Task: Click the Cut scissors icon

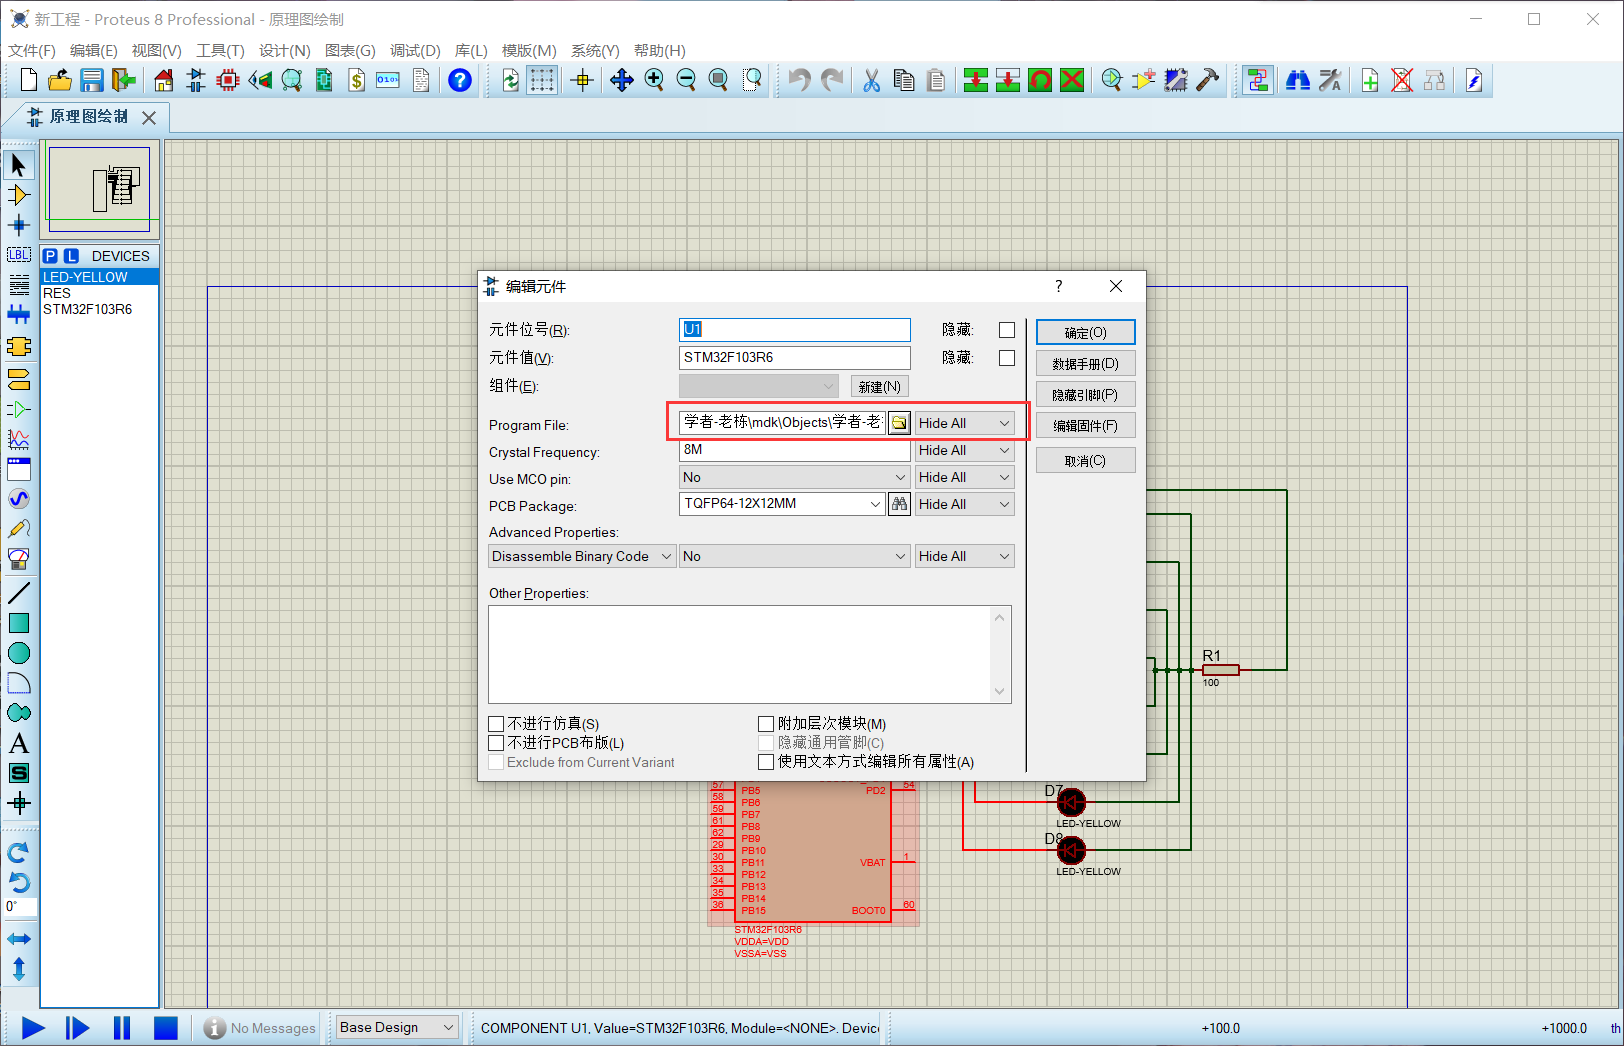Action: tap(872, 80)
